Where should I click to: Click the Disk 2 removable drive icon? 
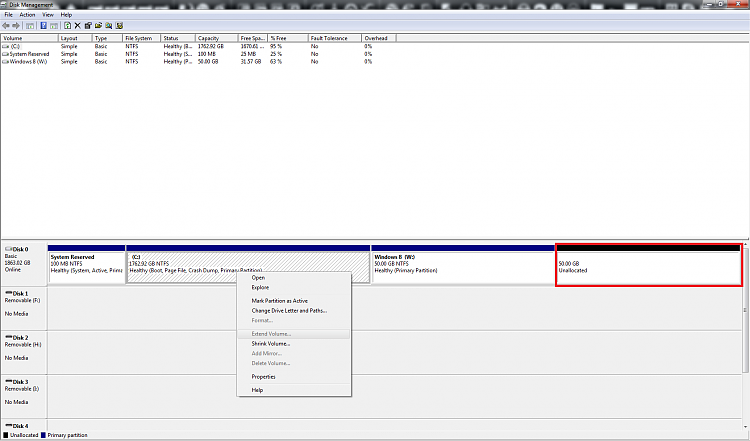pyautogui.click(x=9, y=337)
